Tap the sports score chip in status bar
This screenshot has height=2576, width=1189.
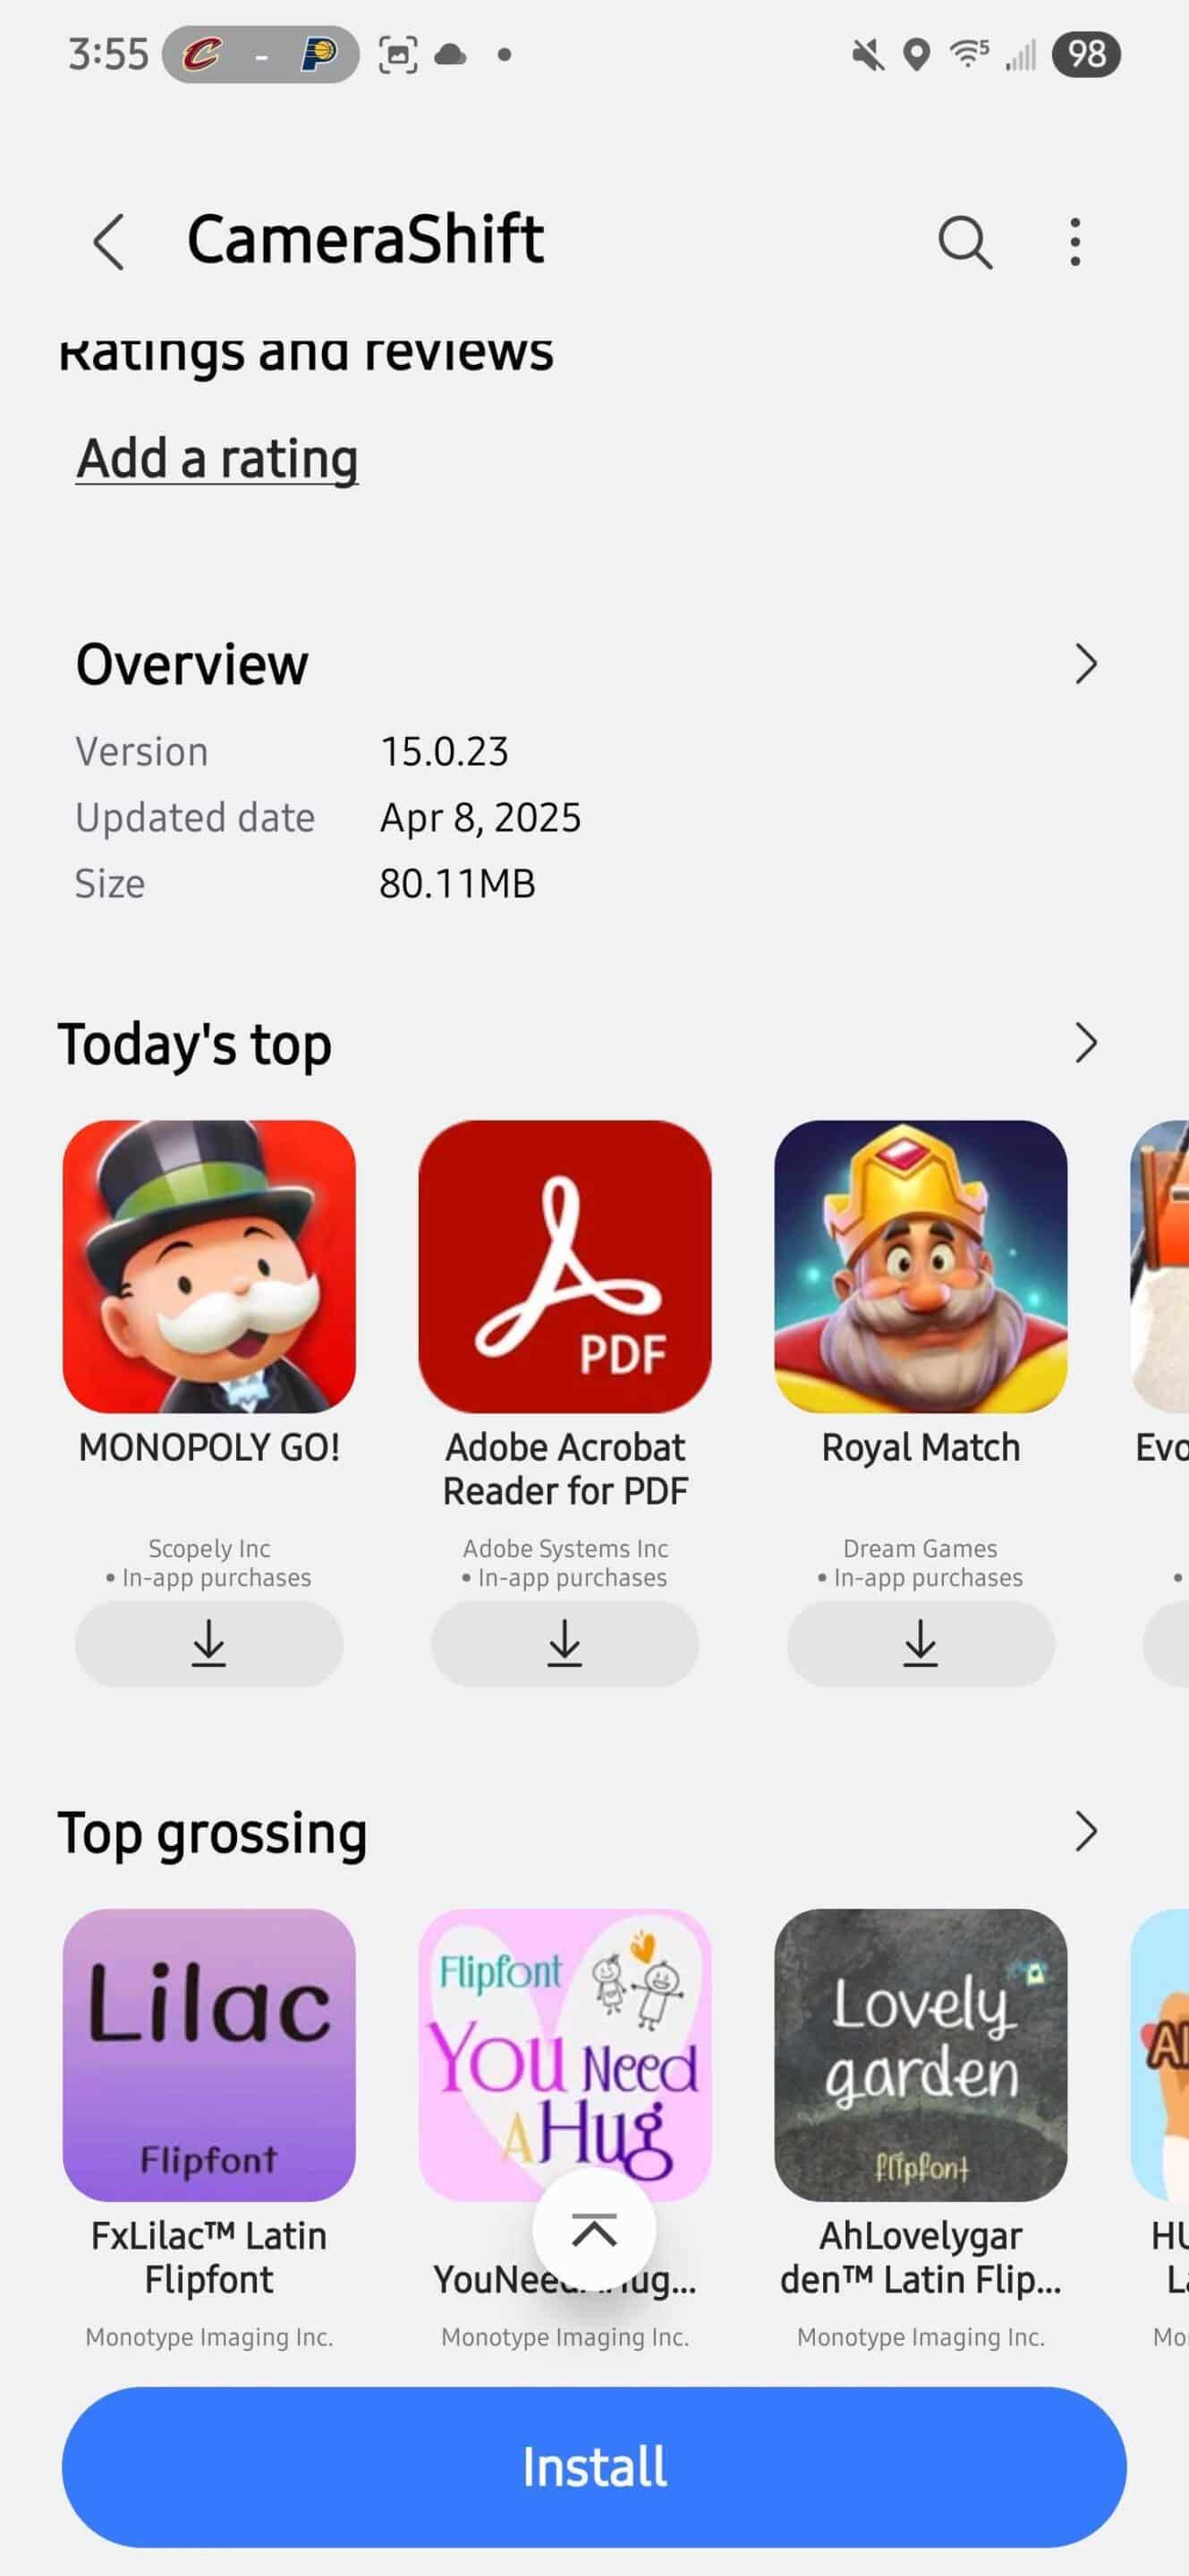261,54
